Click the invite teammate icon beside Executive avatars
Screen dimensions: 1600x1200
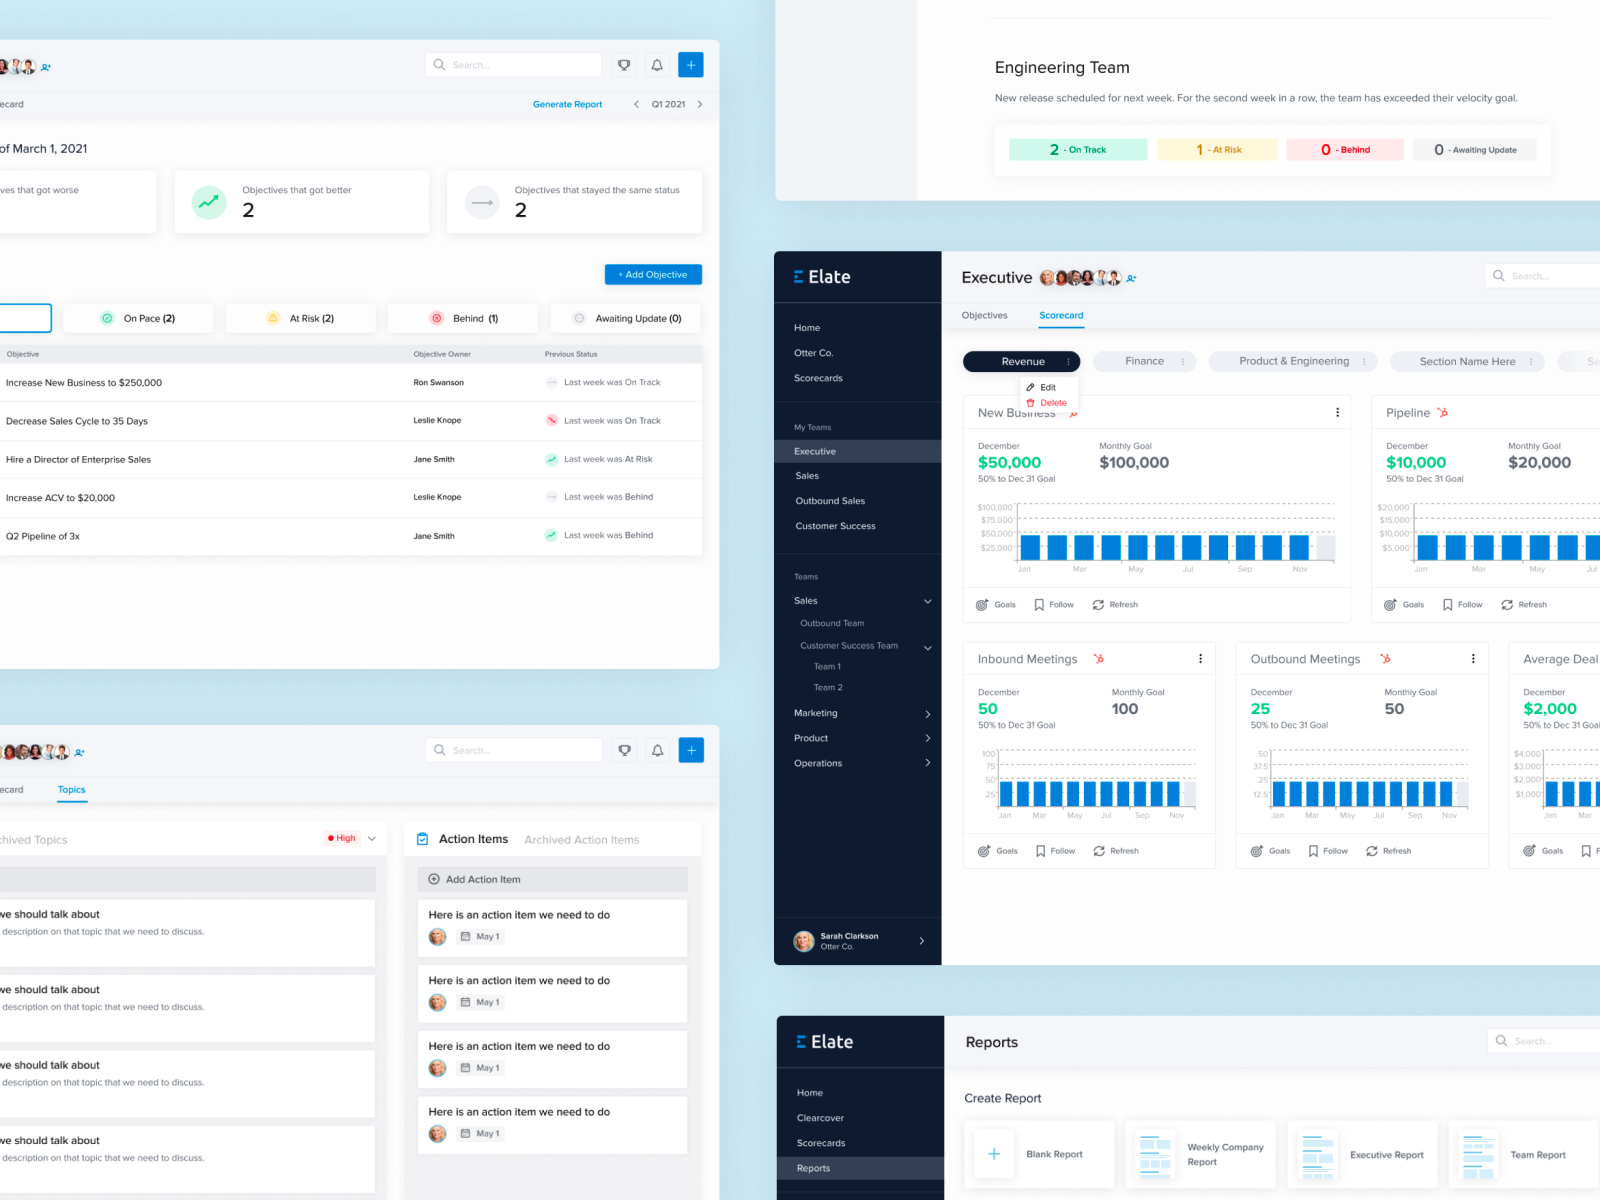click(1131, 278)
